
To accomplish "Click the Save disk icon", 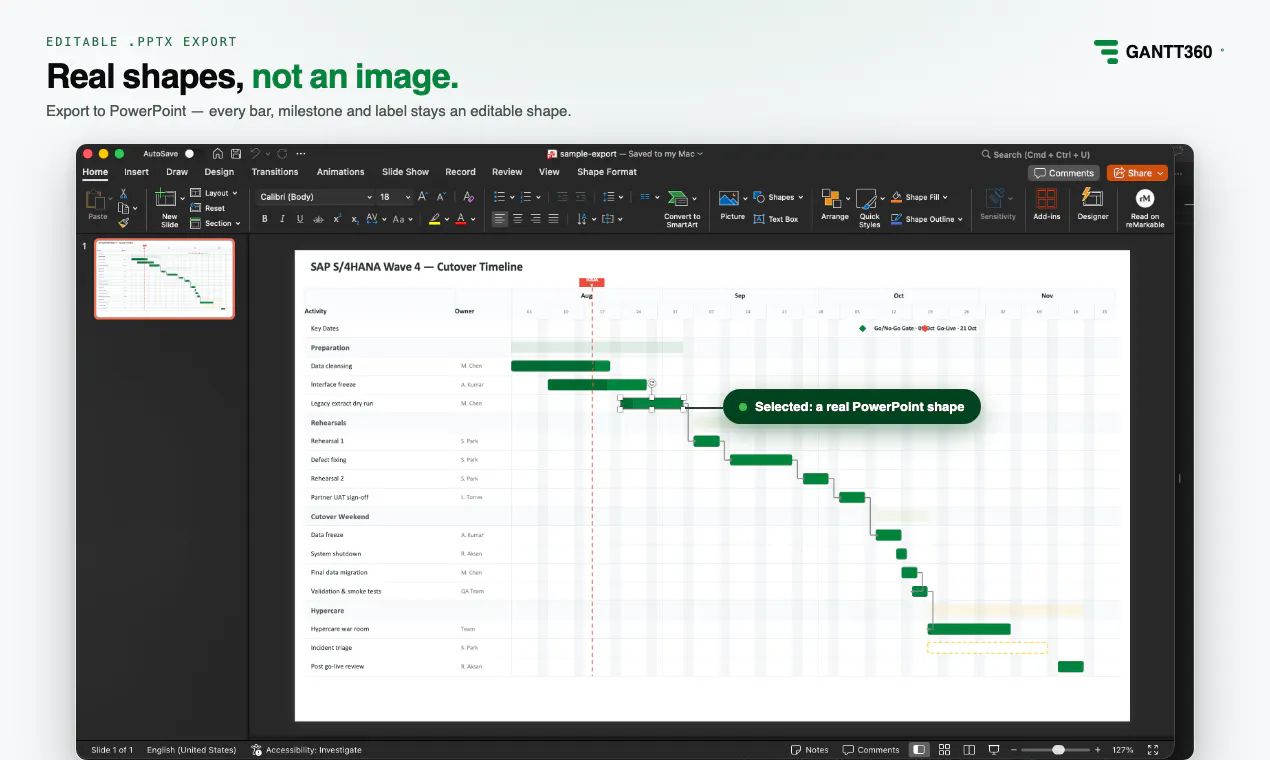I will point(235,154).
